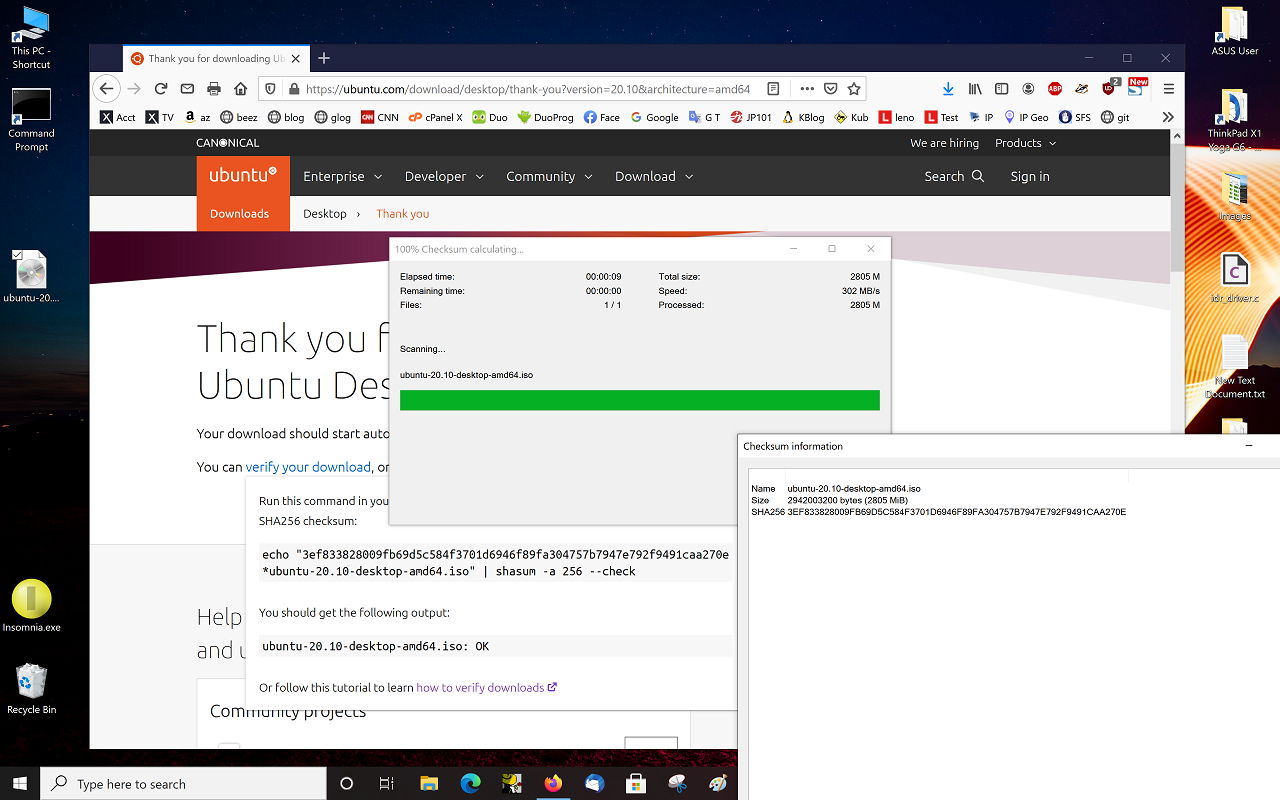This screenshot has width=1280, height=800.
Task: Bookmark this page with the star icon
Action: [x=854, y=89]
